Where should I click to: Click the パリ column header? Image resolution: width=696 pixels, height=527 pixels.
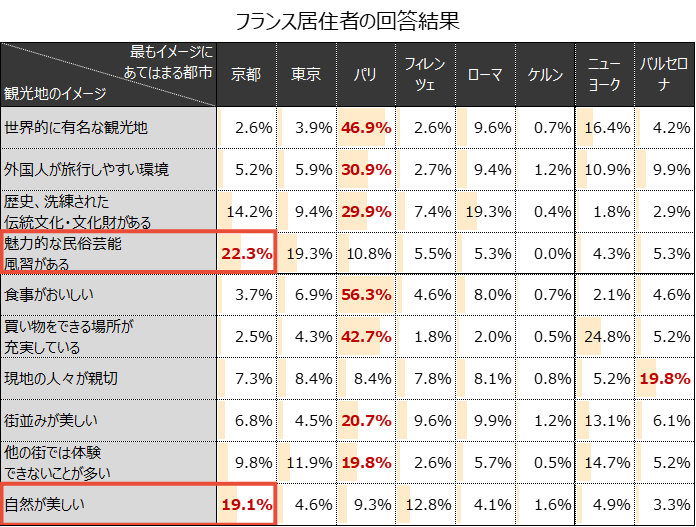coord(365,75)
